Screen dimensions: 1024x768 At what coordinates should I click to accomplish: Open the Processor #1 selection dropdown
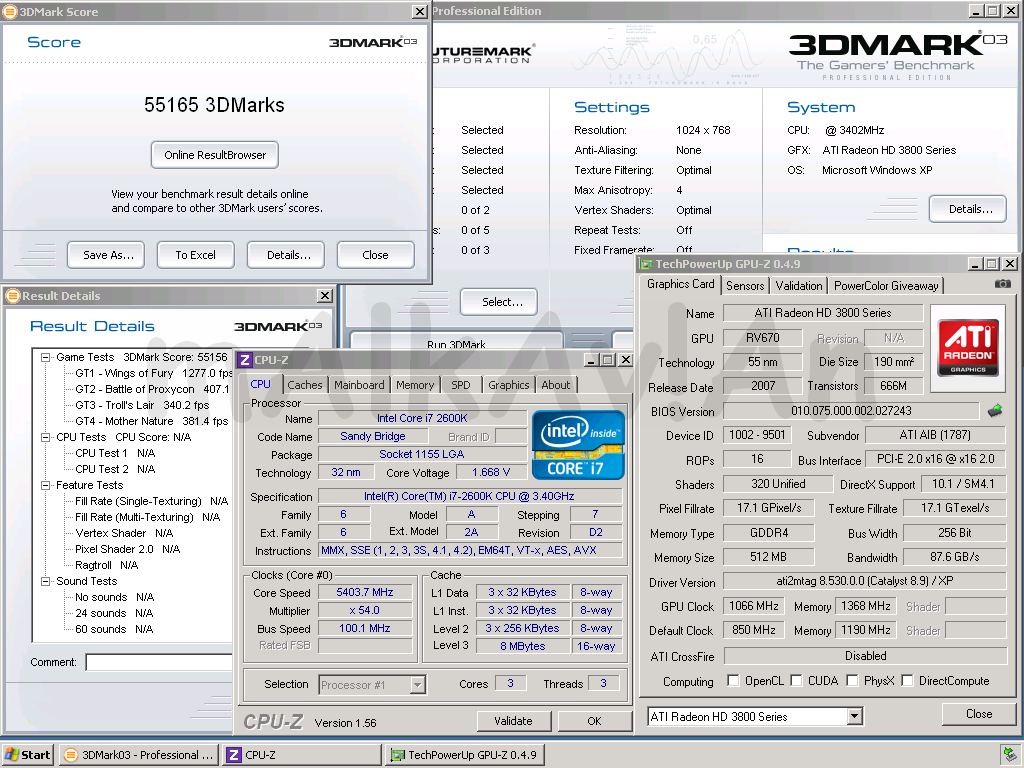[x=417, y=684]
